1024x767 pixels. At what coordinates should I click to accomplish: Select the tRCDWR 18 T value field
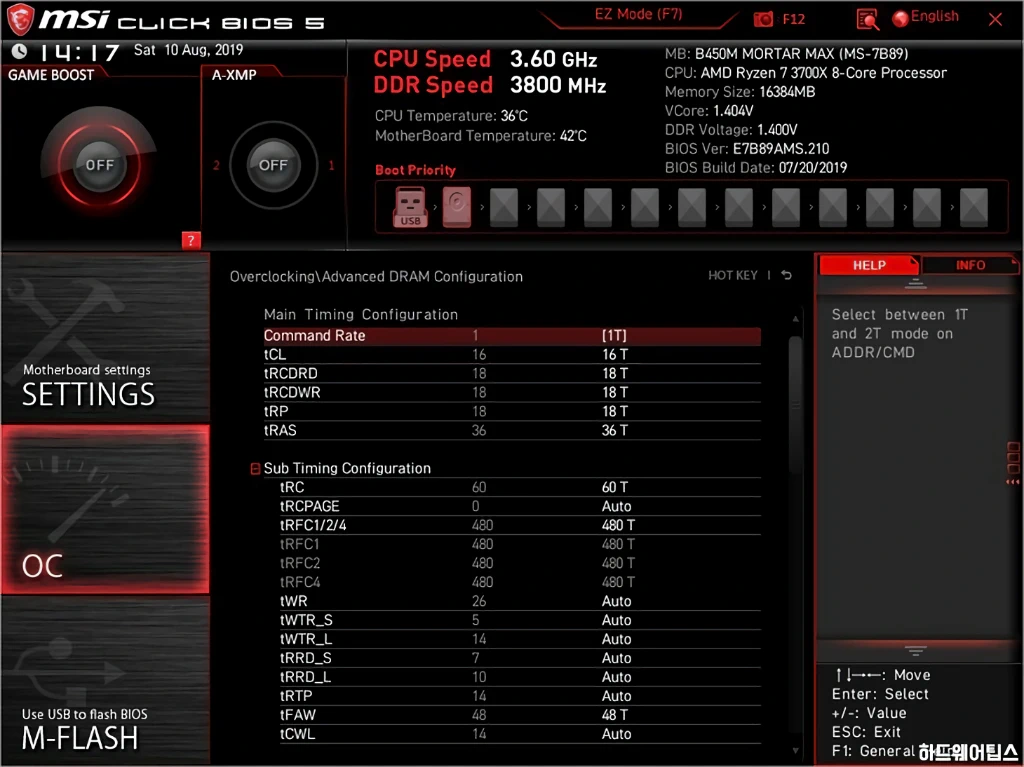click(615, 393)
